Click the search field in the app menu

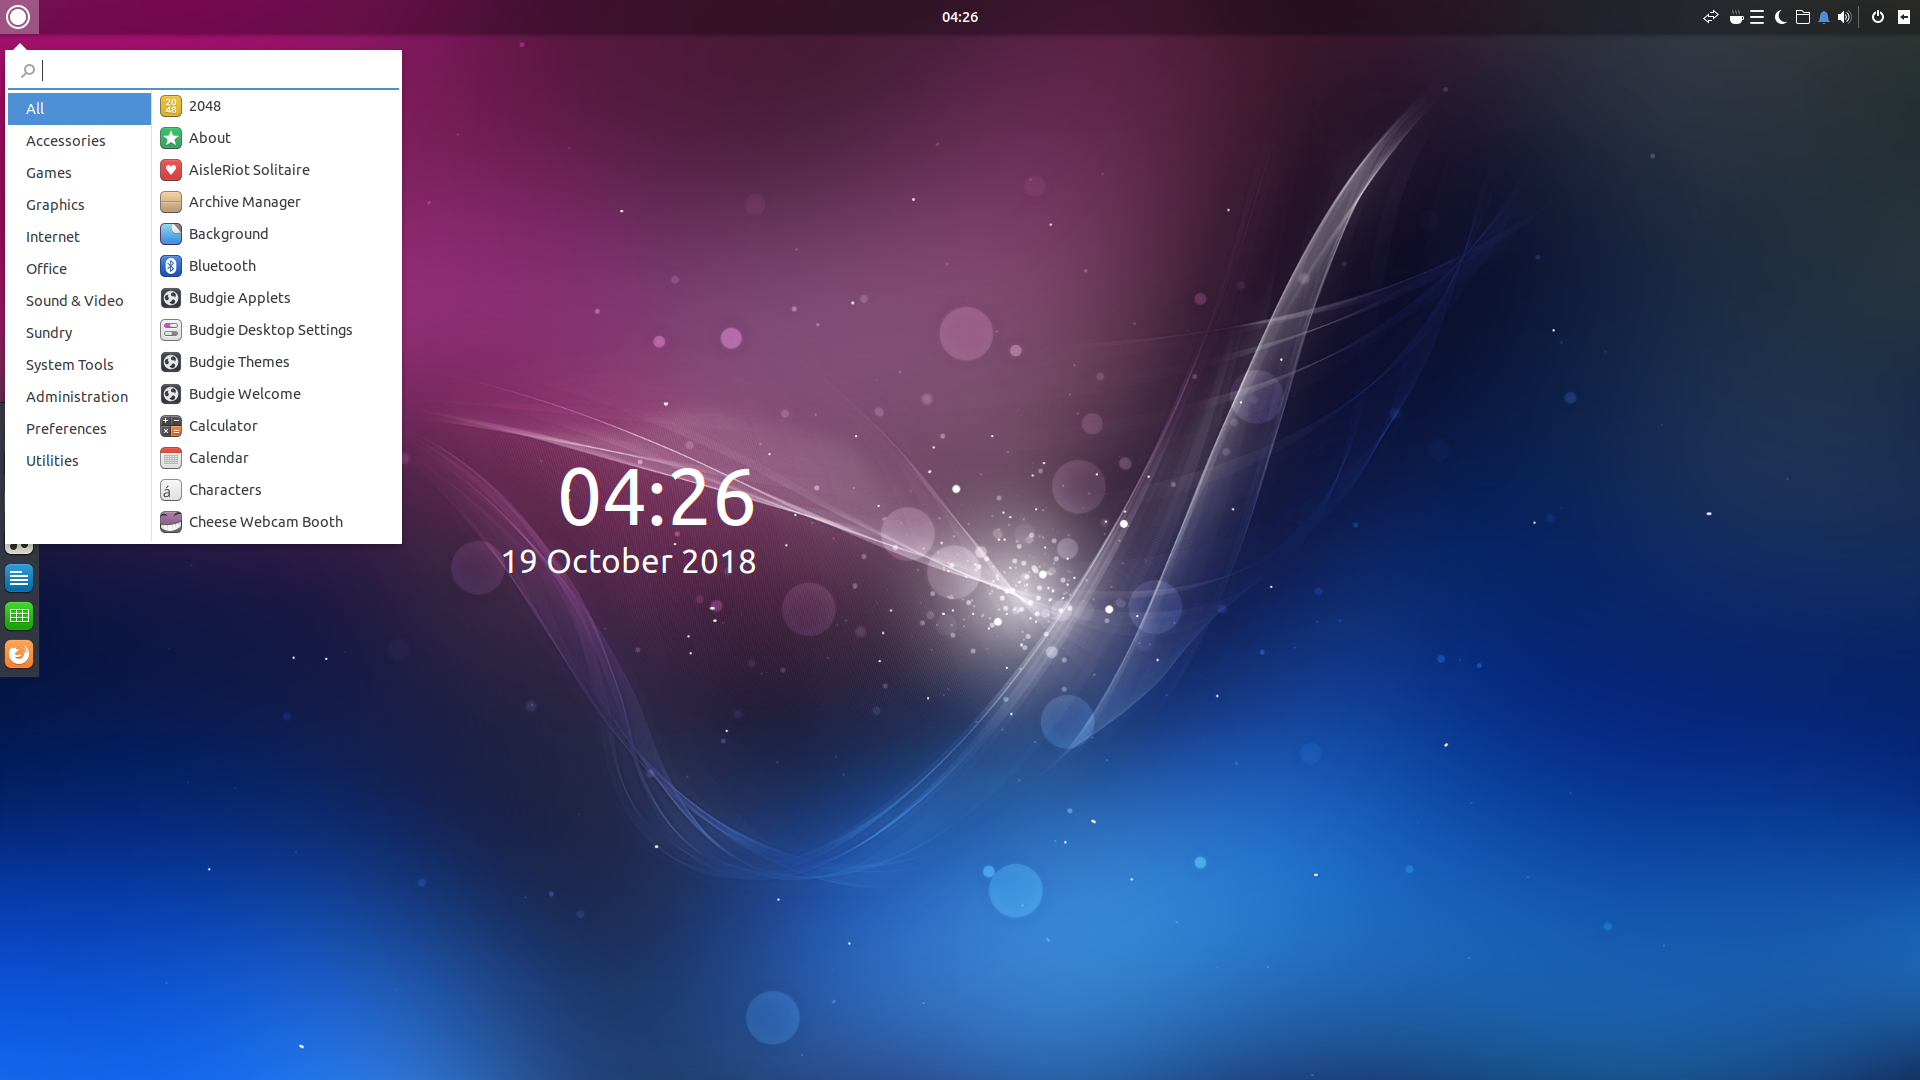[204, 70]
